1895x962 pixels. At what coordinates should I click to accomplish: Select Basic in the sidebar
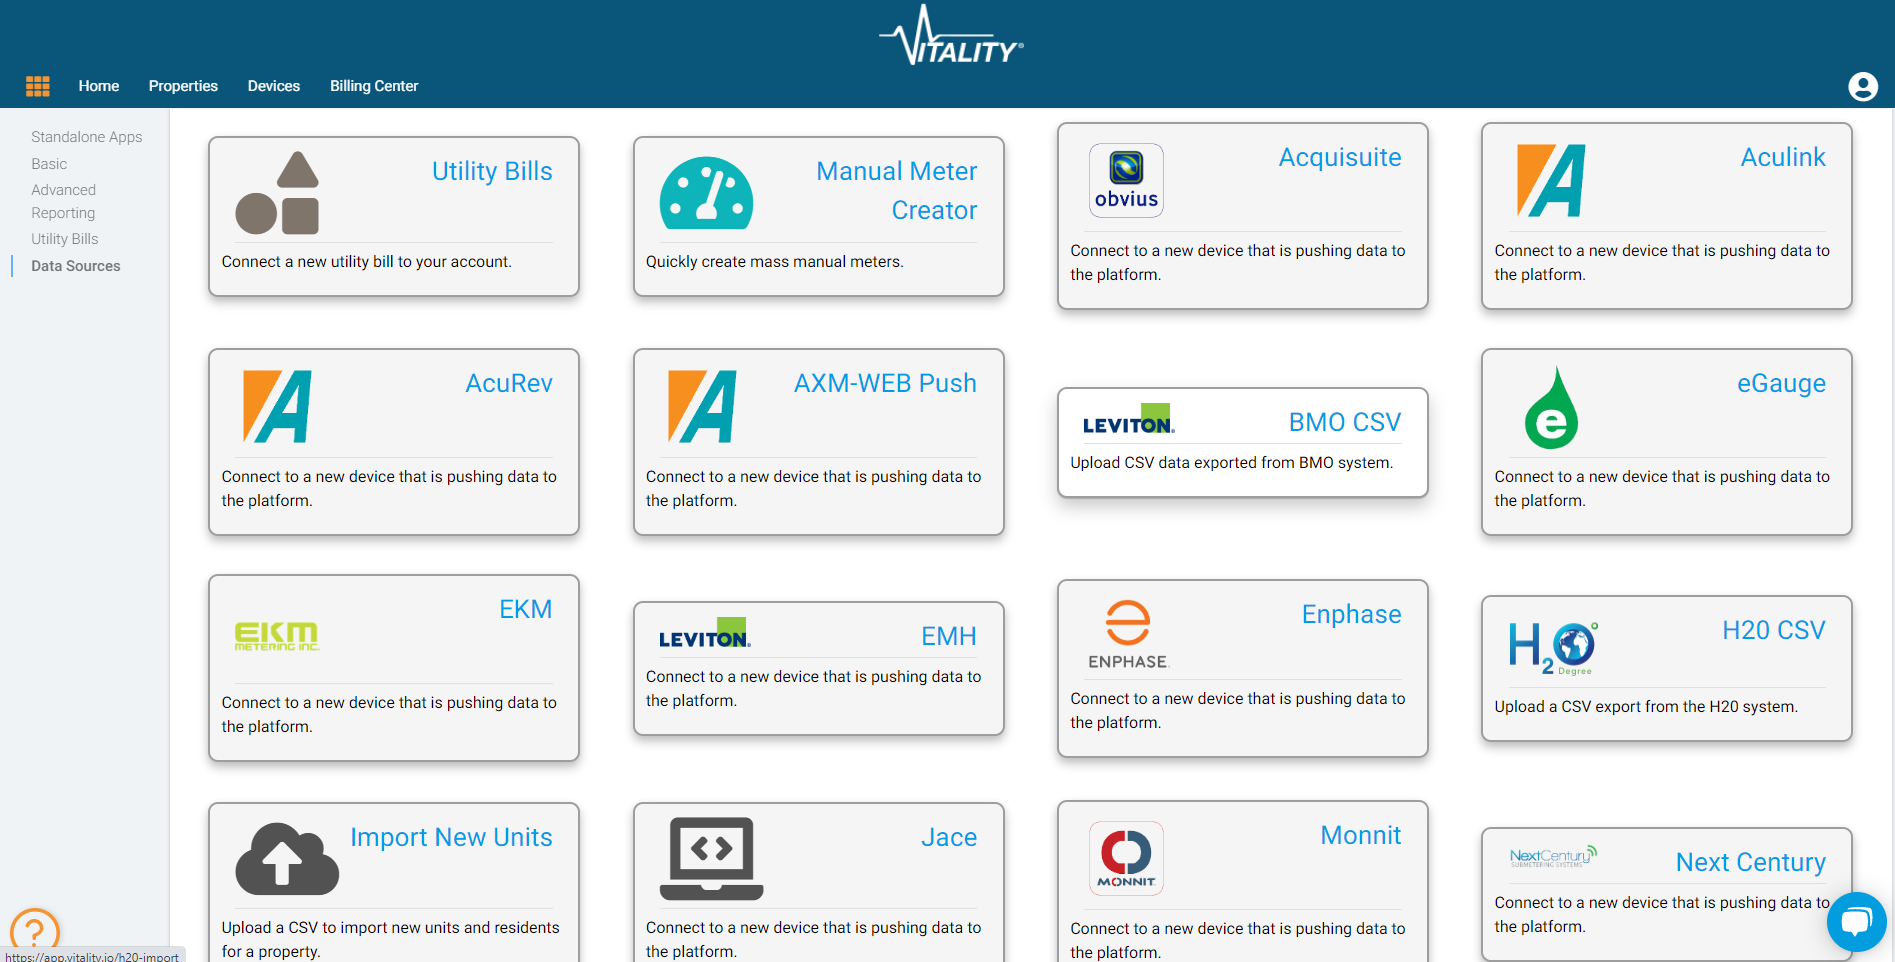click(49, 164)
